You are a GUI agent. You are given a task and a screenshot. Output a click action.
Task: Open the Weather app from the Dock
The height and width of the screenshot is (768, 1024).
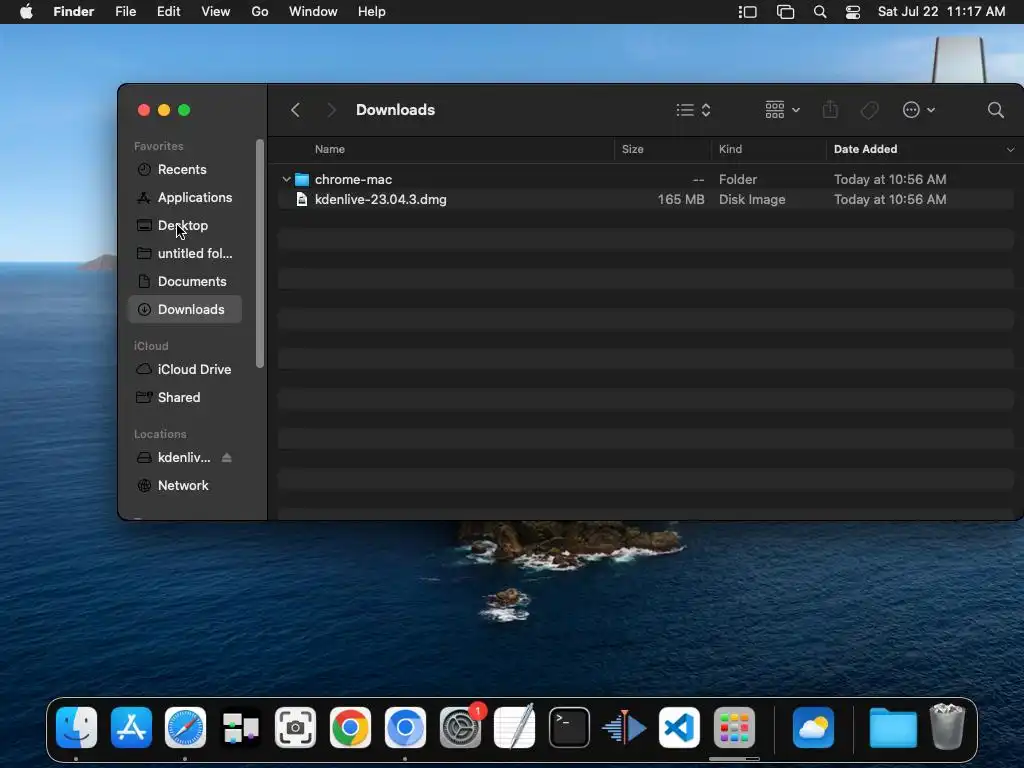tap(813, 728)
